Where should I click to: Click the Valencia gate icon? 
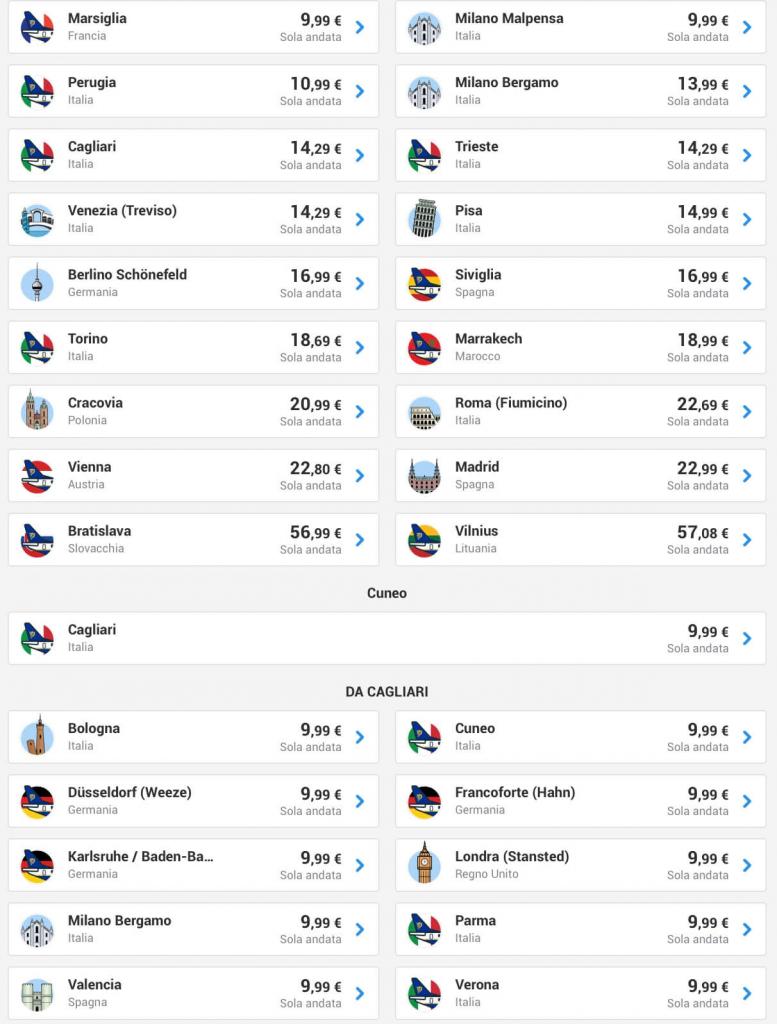coord(37,995)
